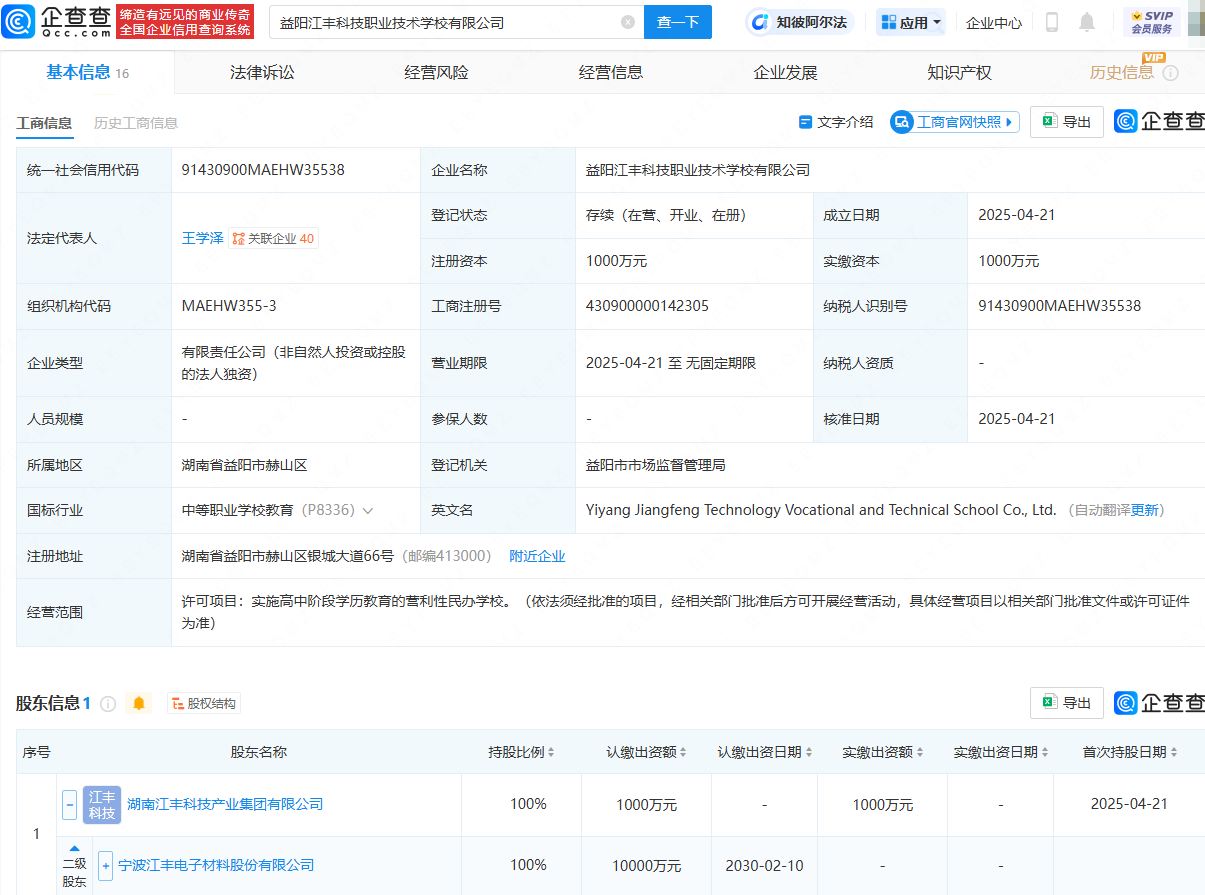Click 更新 next to the auto-translated English name
This screenshot has height=895, width=1205.
tap(1145, 510)
